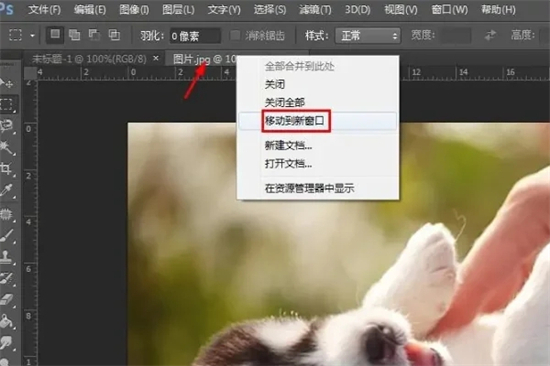Select the Magic Wand tool
Viewport: 550px width, 366px height.
[x=6, y=147]
